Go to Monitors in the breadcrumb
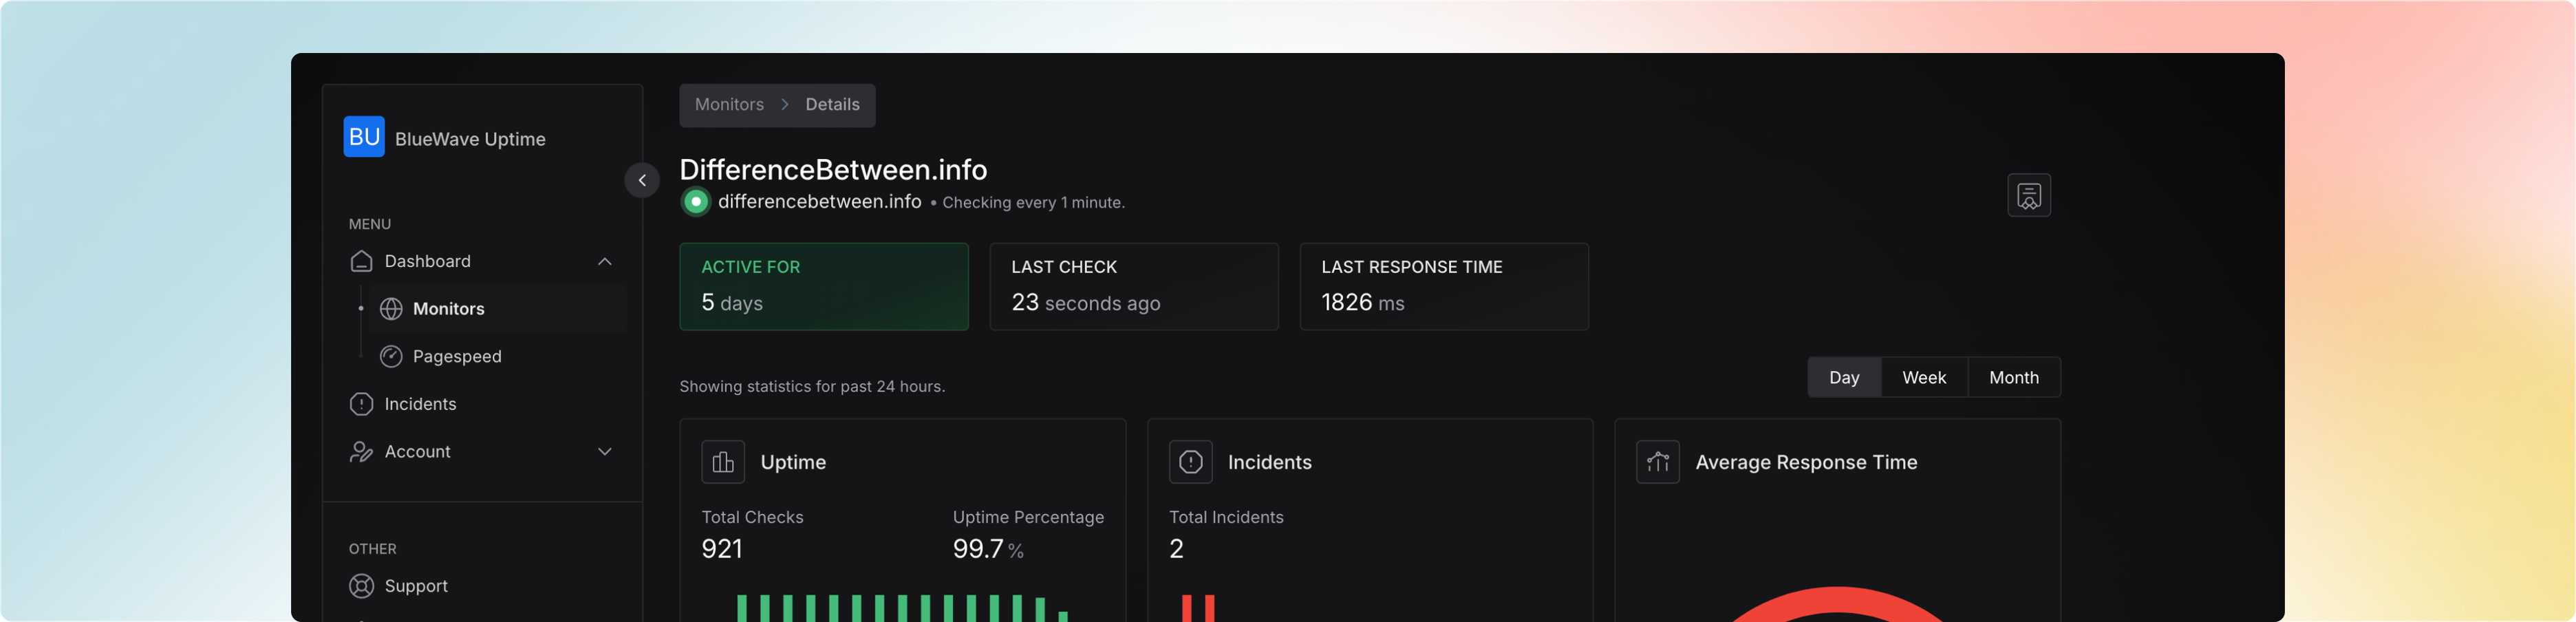Image resolution: width=2576 pixels, height=622 pixels. (x=729, y=105)
